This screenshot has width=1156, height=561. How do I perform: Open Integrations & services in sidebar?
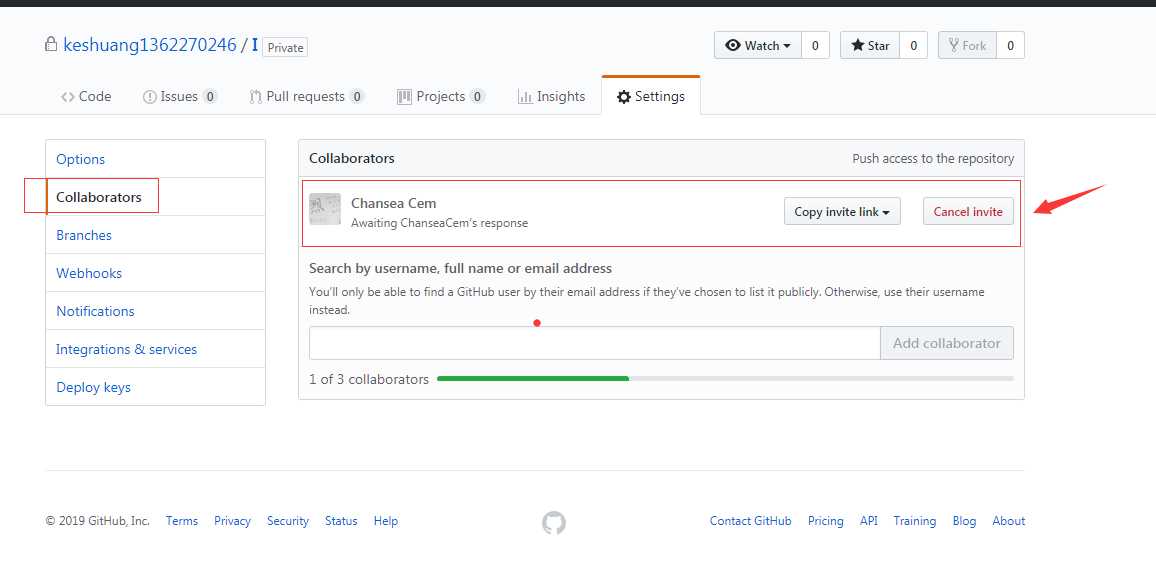click(x=156, y=349)
